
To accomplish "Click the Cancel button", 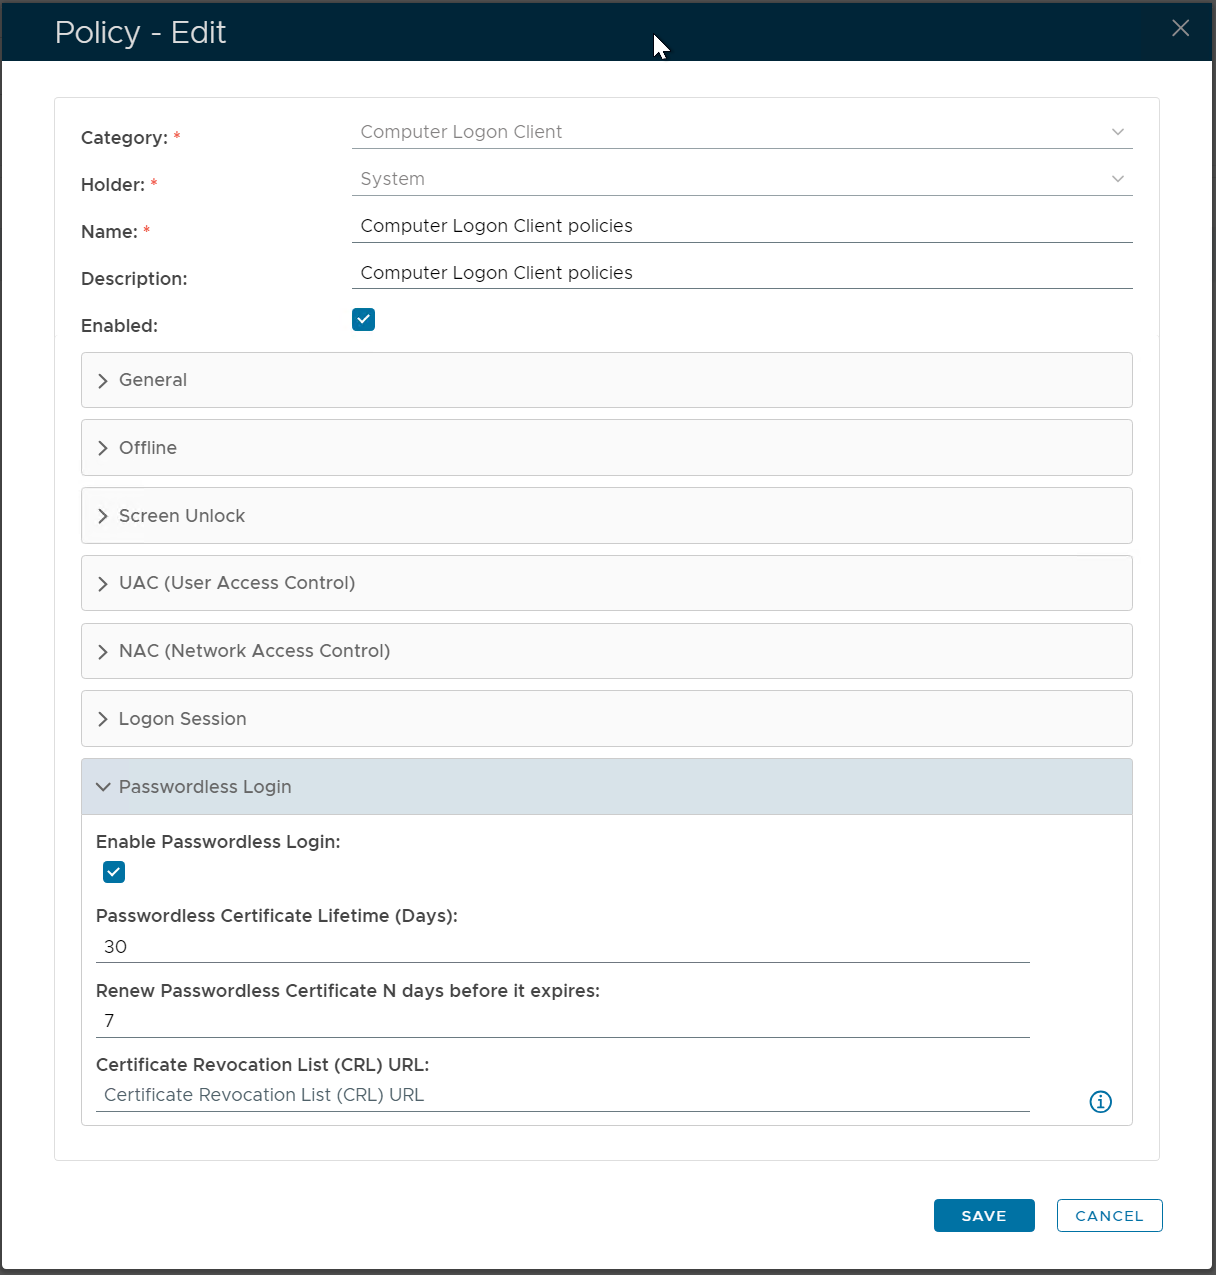I will click(1109, 1216).
